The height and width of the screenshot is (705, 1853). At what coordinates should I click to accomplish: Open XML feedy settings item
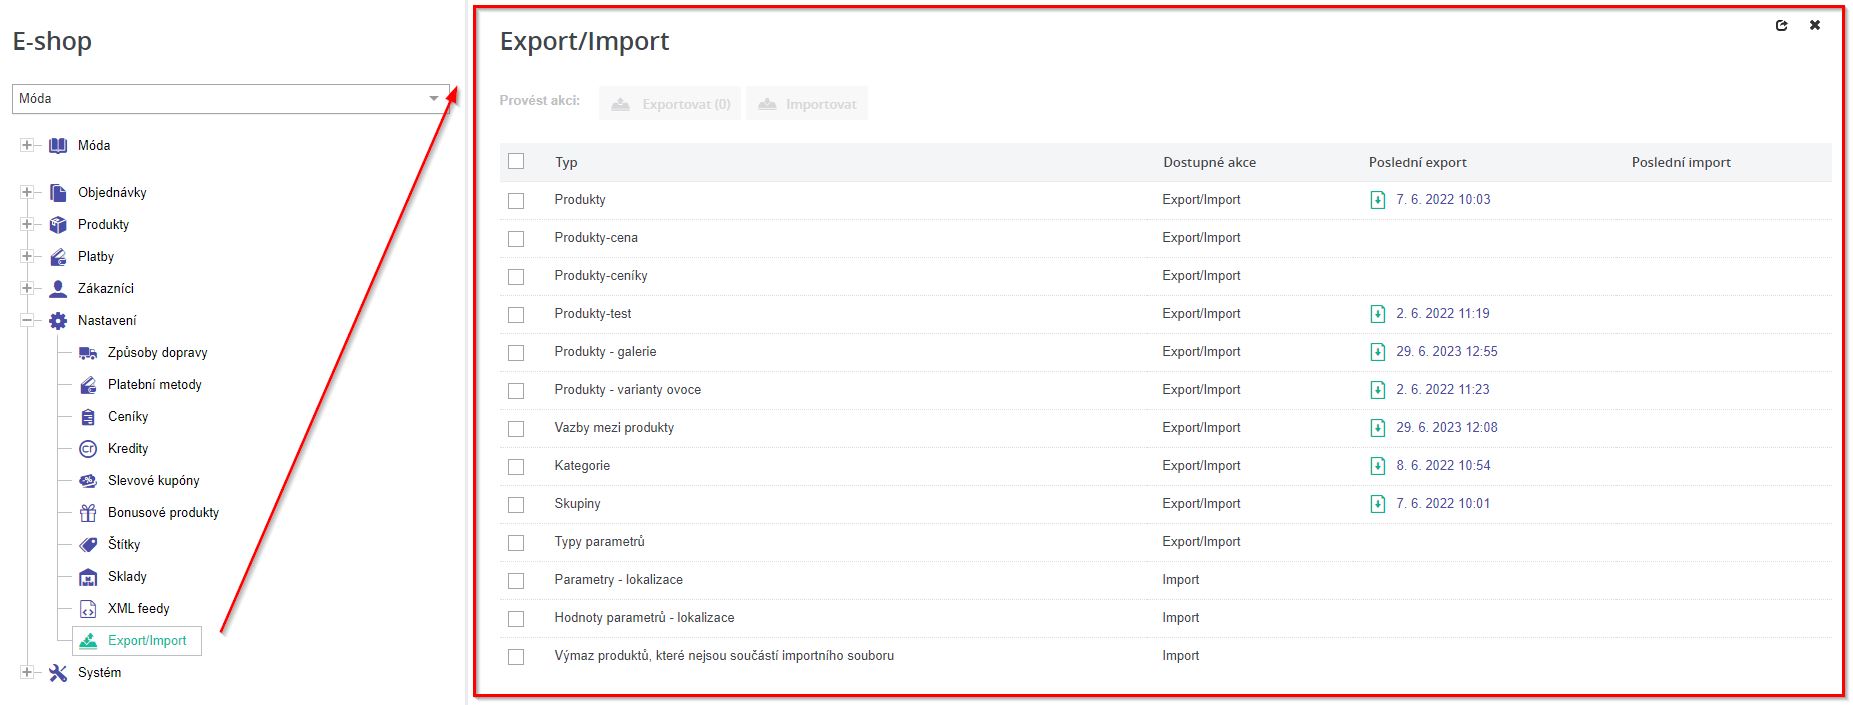click(x=139, y=609)
